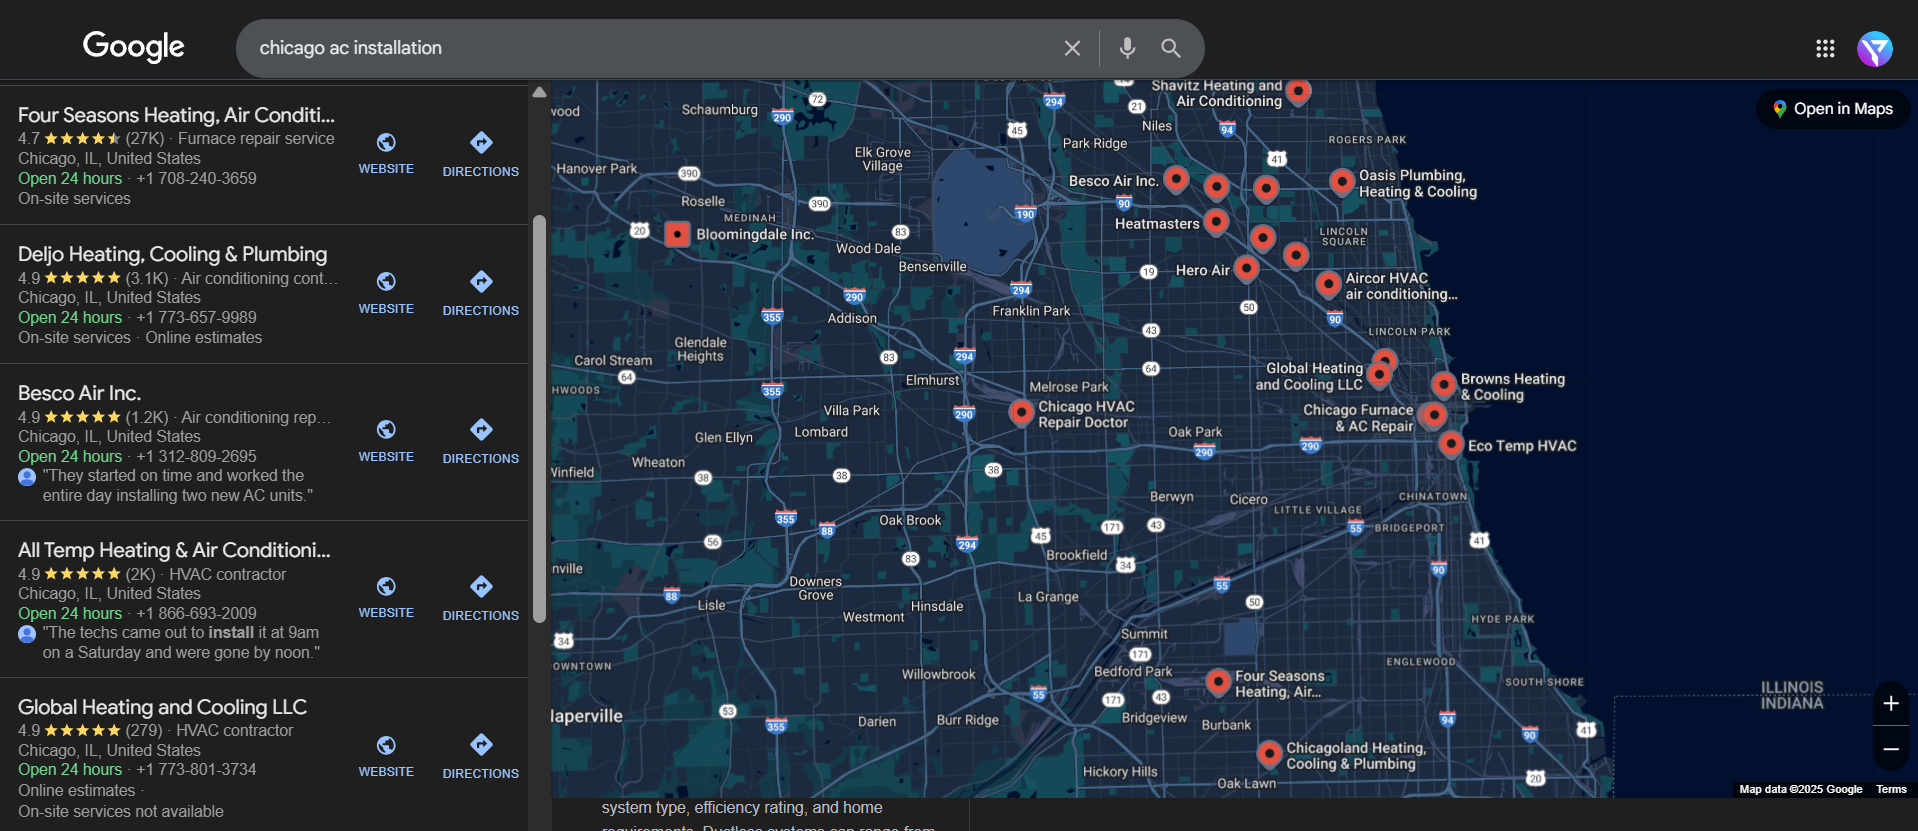1918x831 pixels.
Task: Open the account profile avatar
Action: click(1875, 48)
